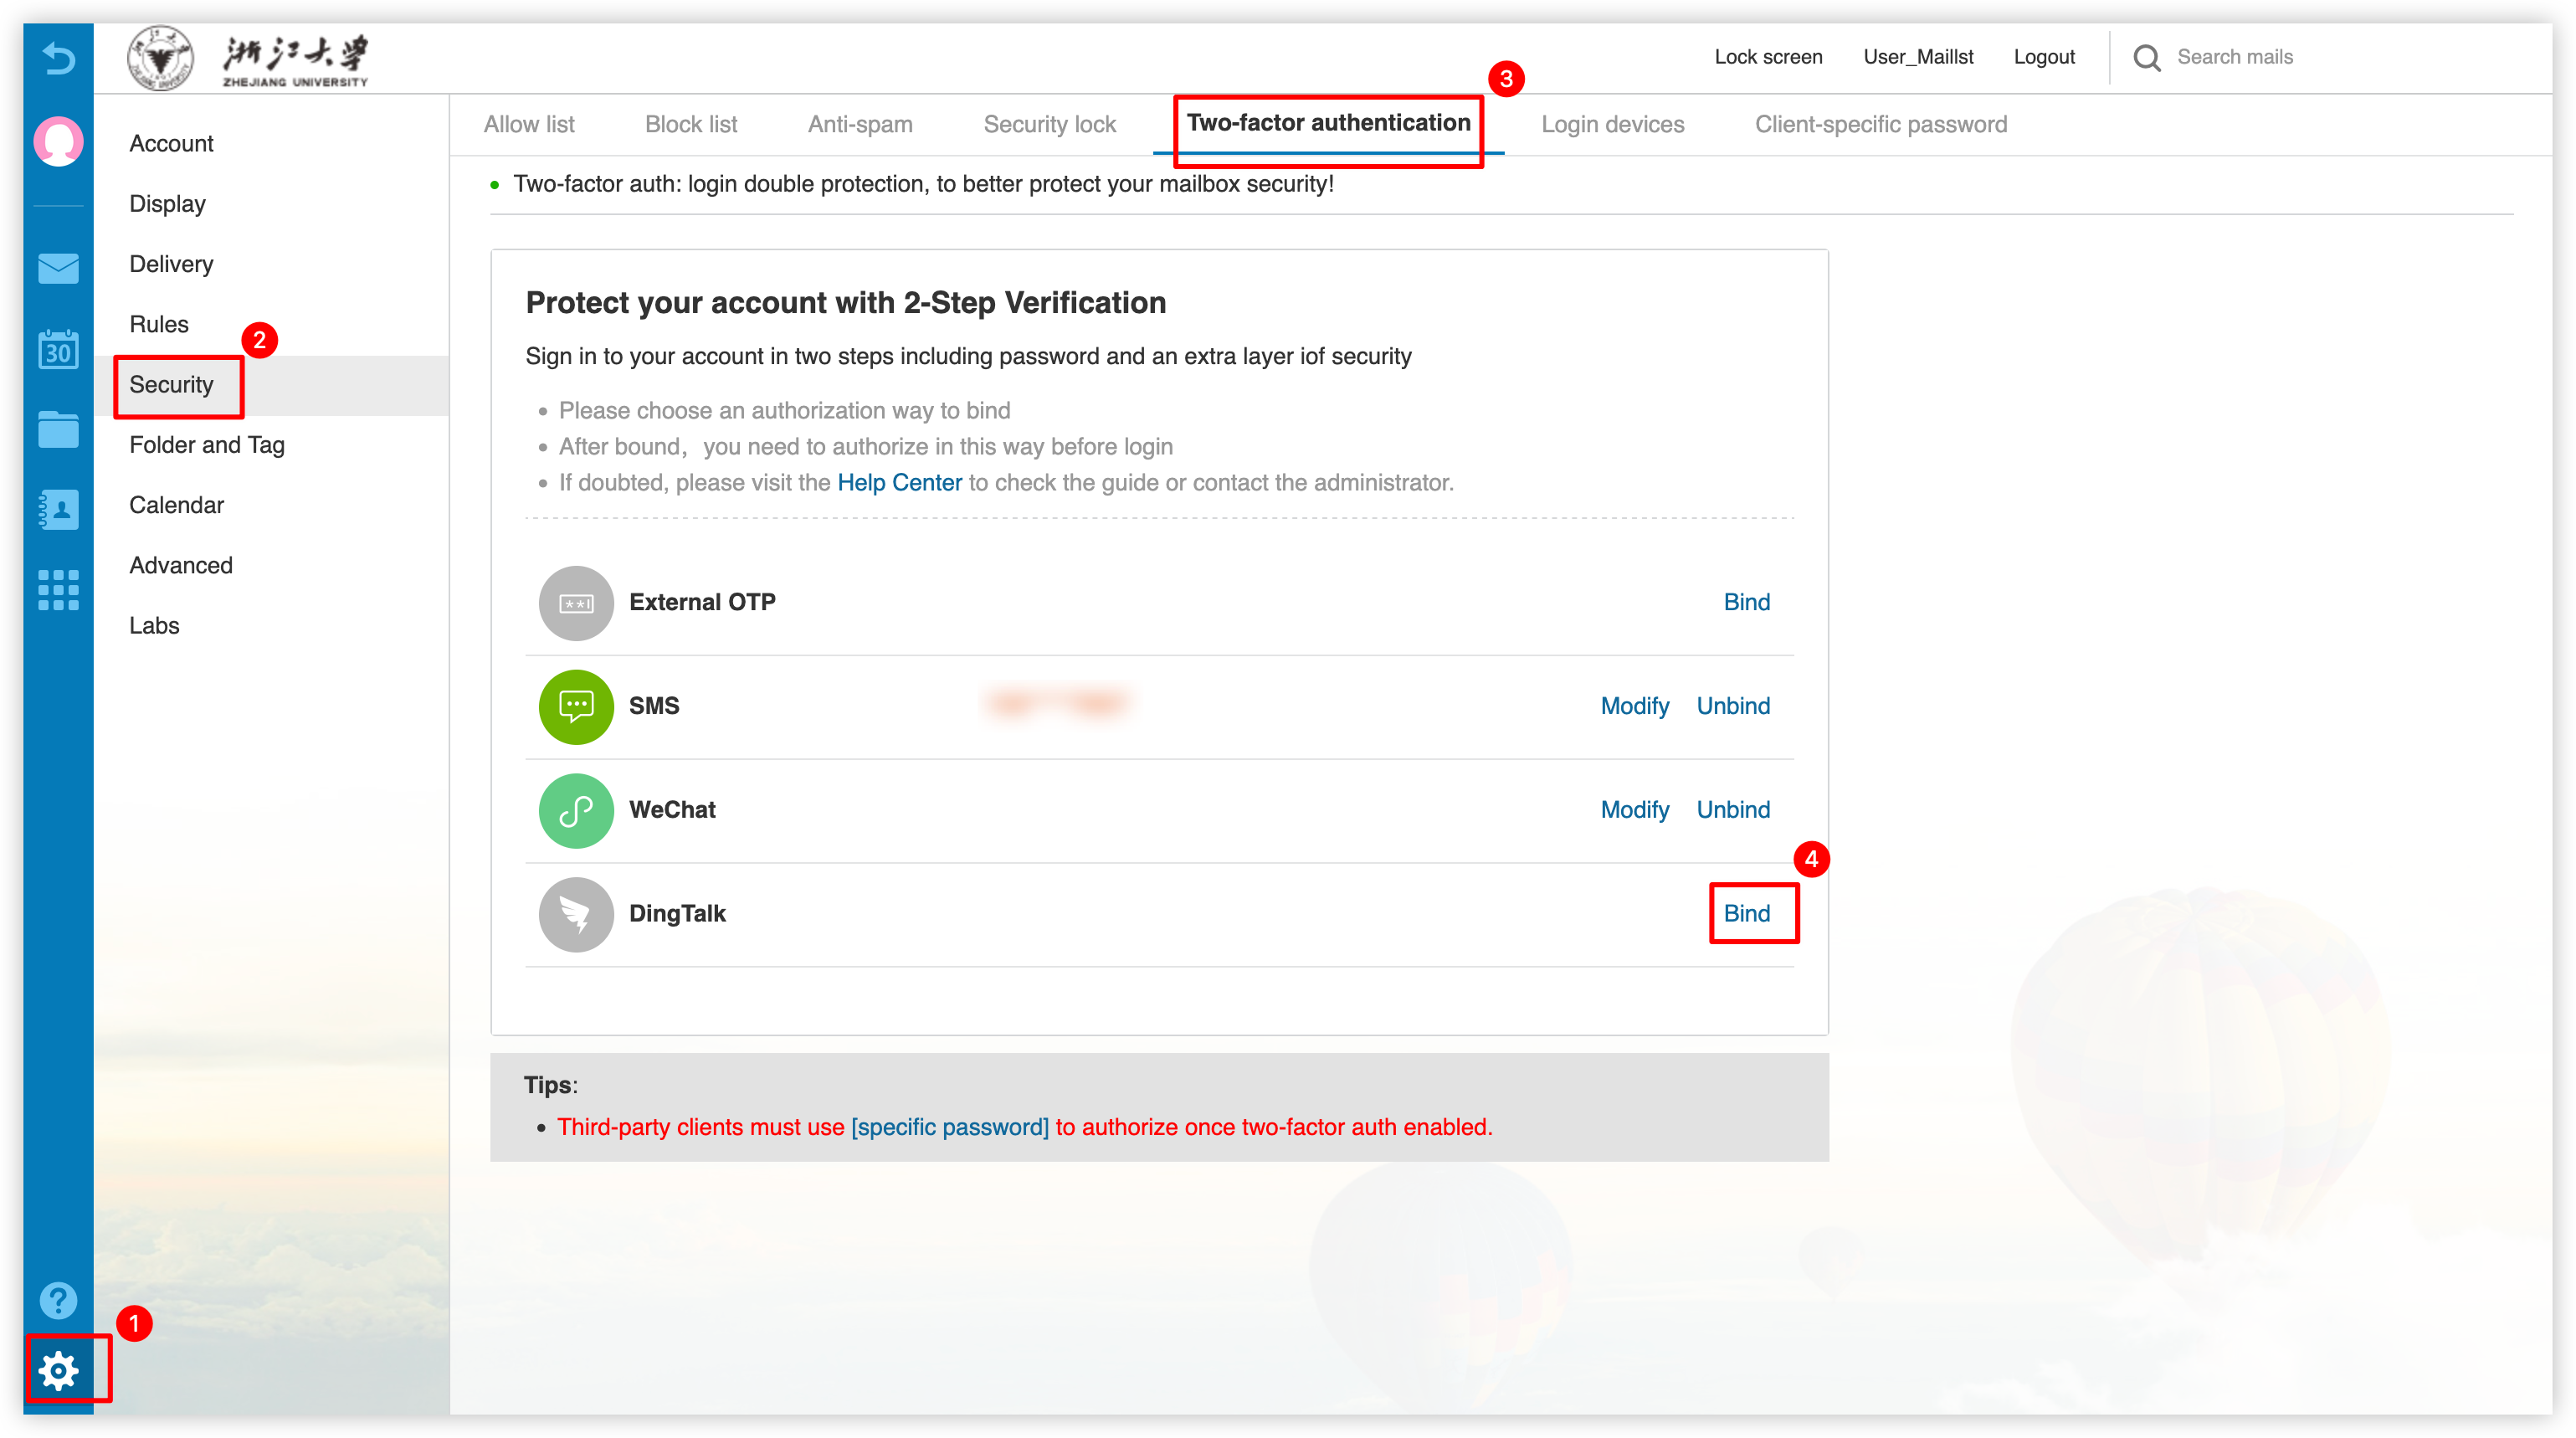Open the Help Center link
The width and height of the screenshot is (2576, 1438).
pyautogui.click(x=900, y=482)
